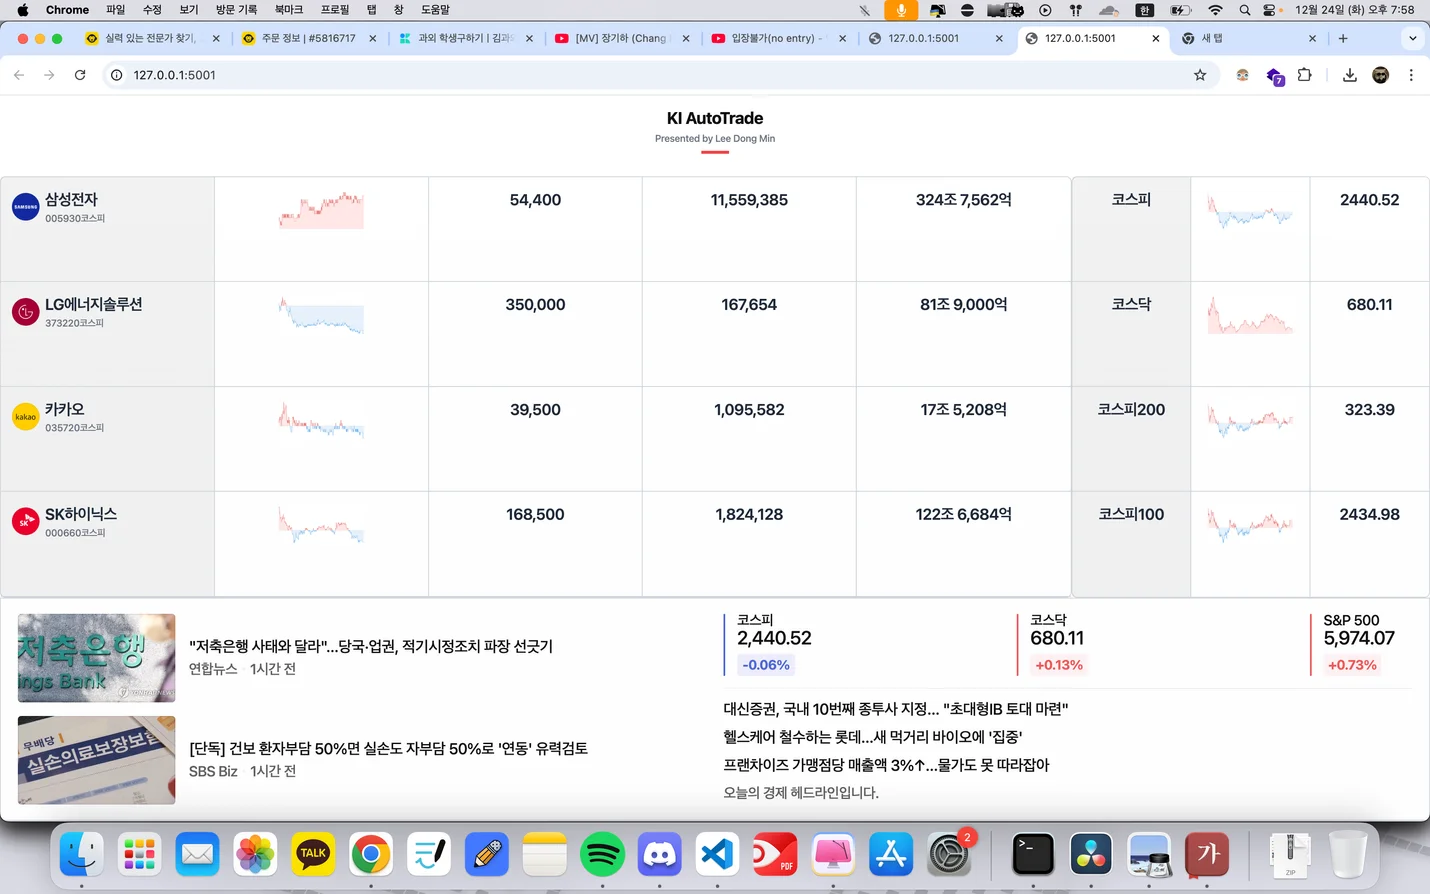
Task: View site information icon in address bar
Action: point(117,75)
